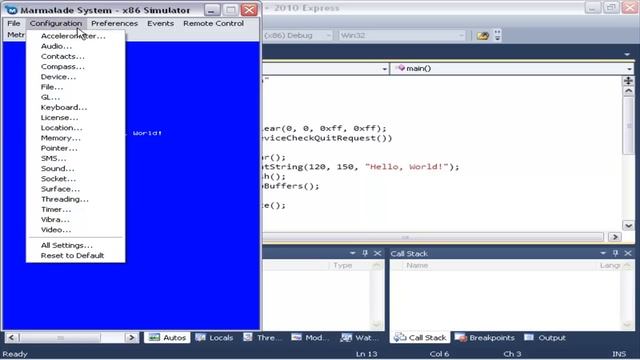The height and width of the screenshot is (360, 640).
Task: Click code editor horizontal scroll right arrow
Action: click(615, 237)
